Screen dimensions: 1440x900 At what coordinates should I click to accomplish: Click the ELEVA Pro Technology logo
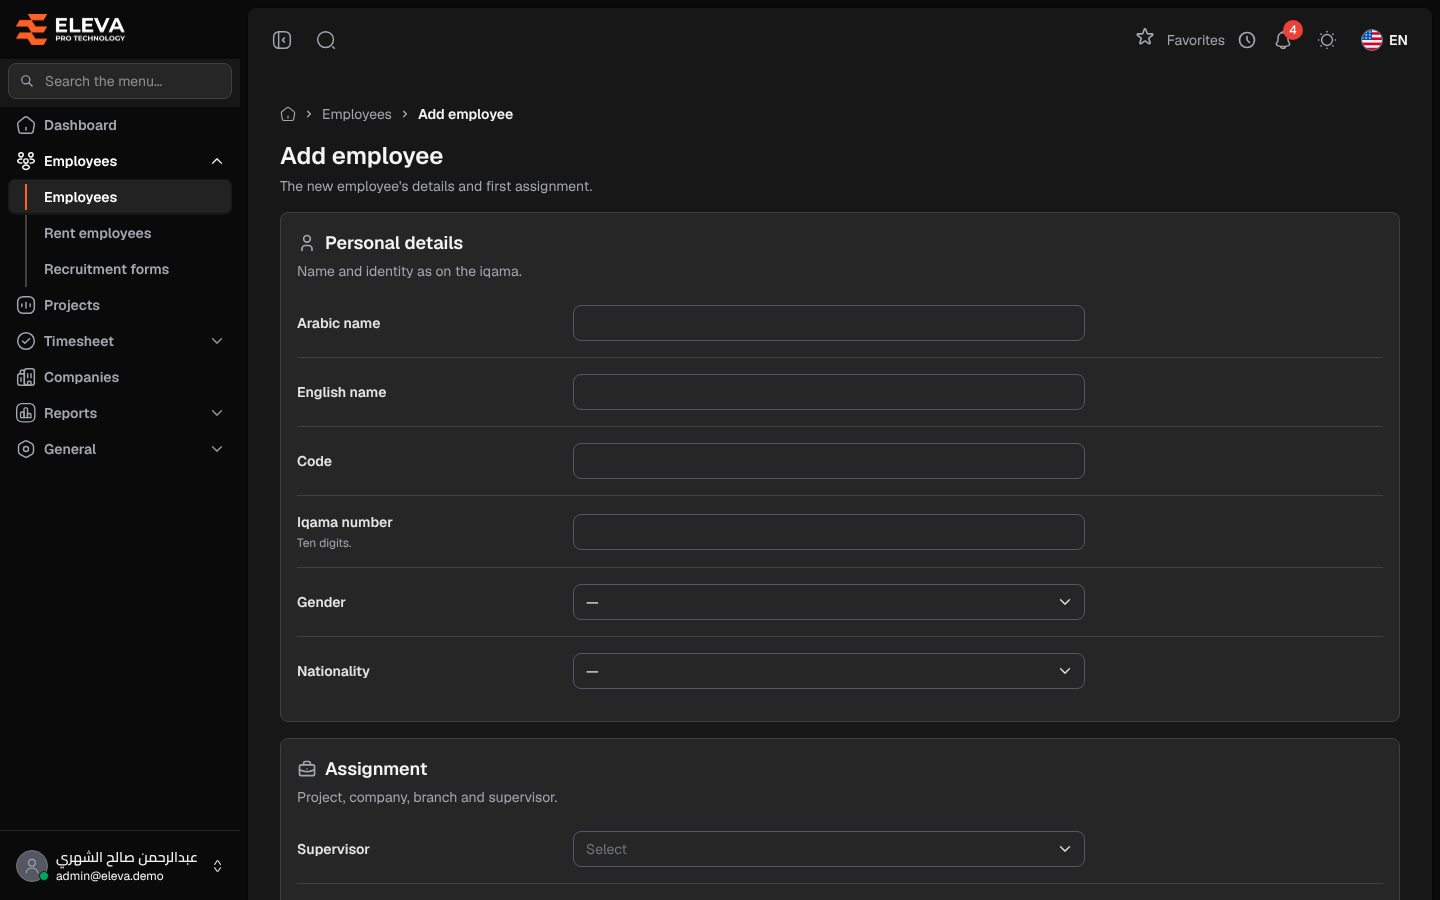click(71, 29)
